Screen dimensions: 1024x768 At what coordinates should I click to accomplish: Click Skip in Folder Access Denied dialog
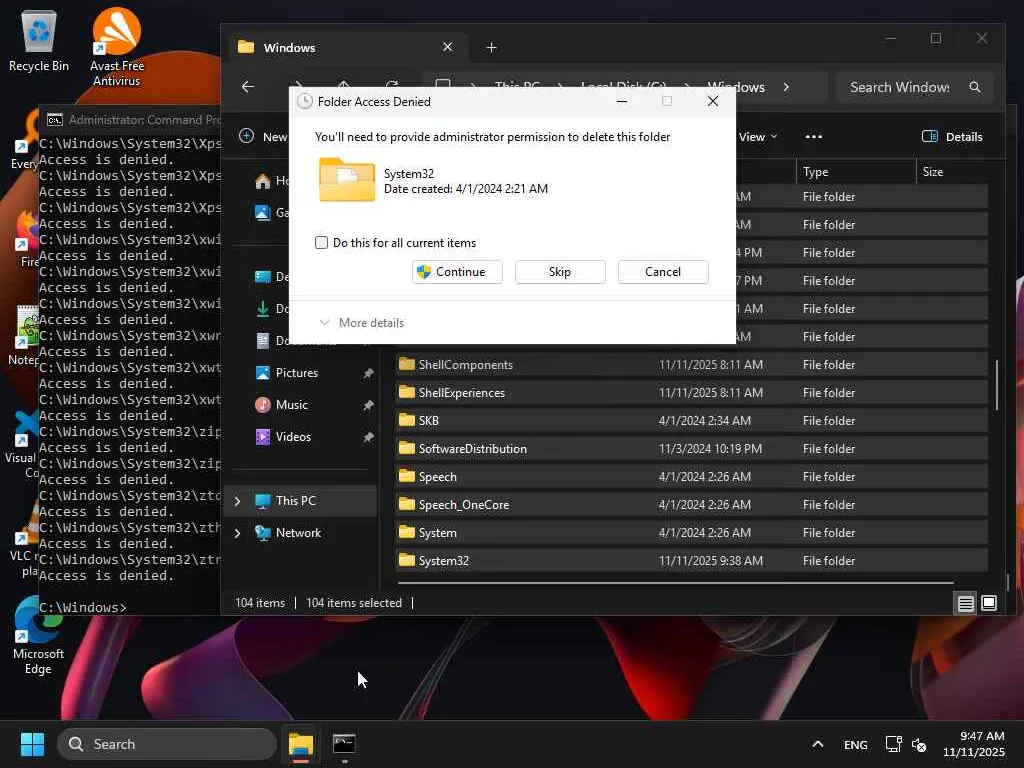[x=560, y=272]
